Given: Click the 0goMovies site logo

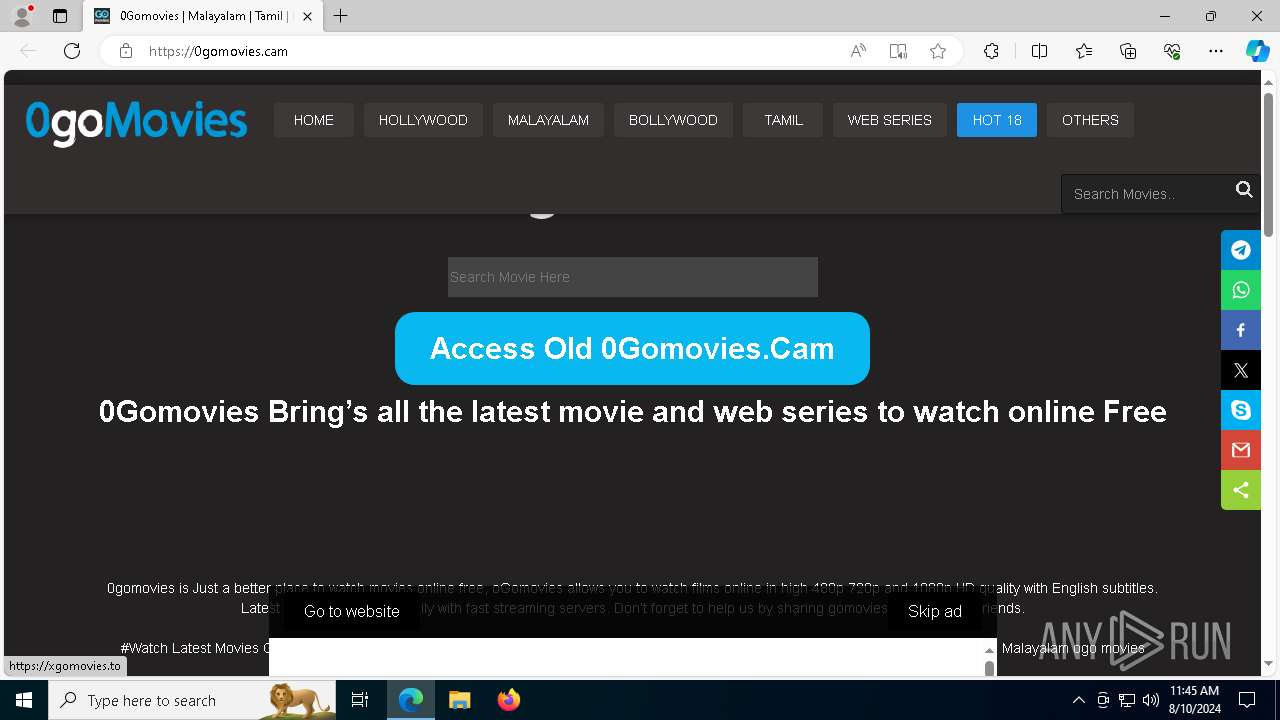Looking at the screenshot, I should coord(136,122).
